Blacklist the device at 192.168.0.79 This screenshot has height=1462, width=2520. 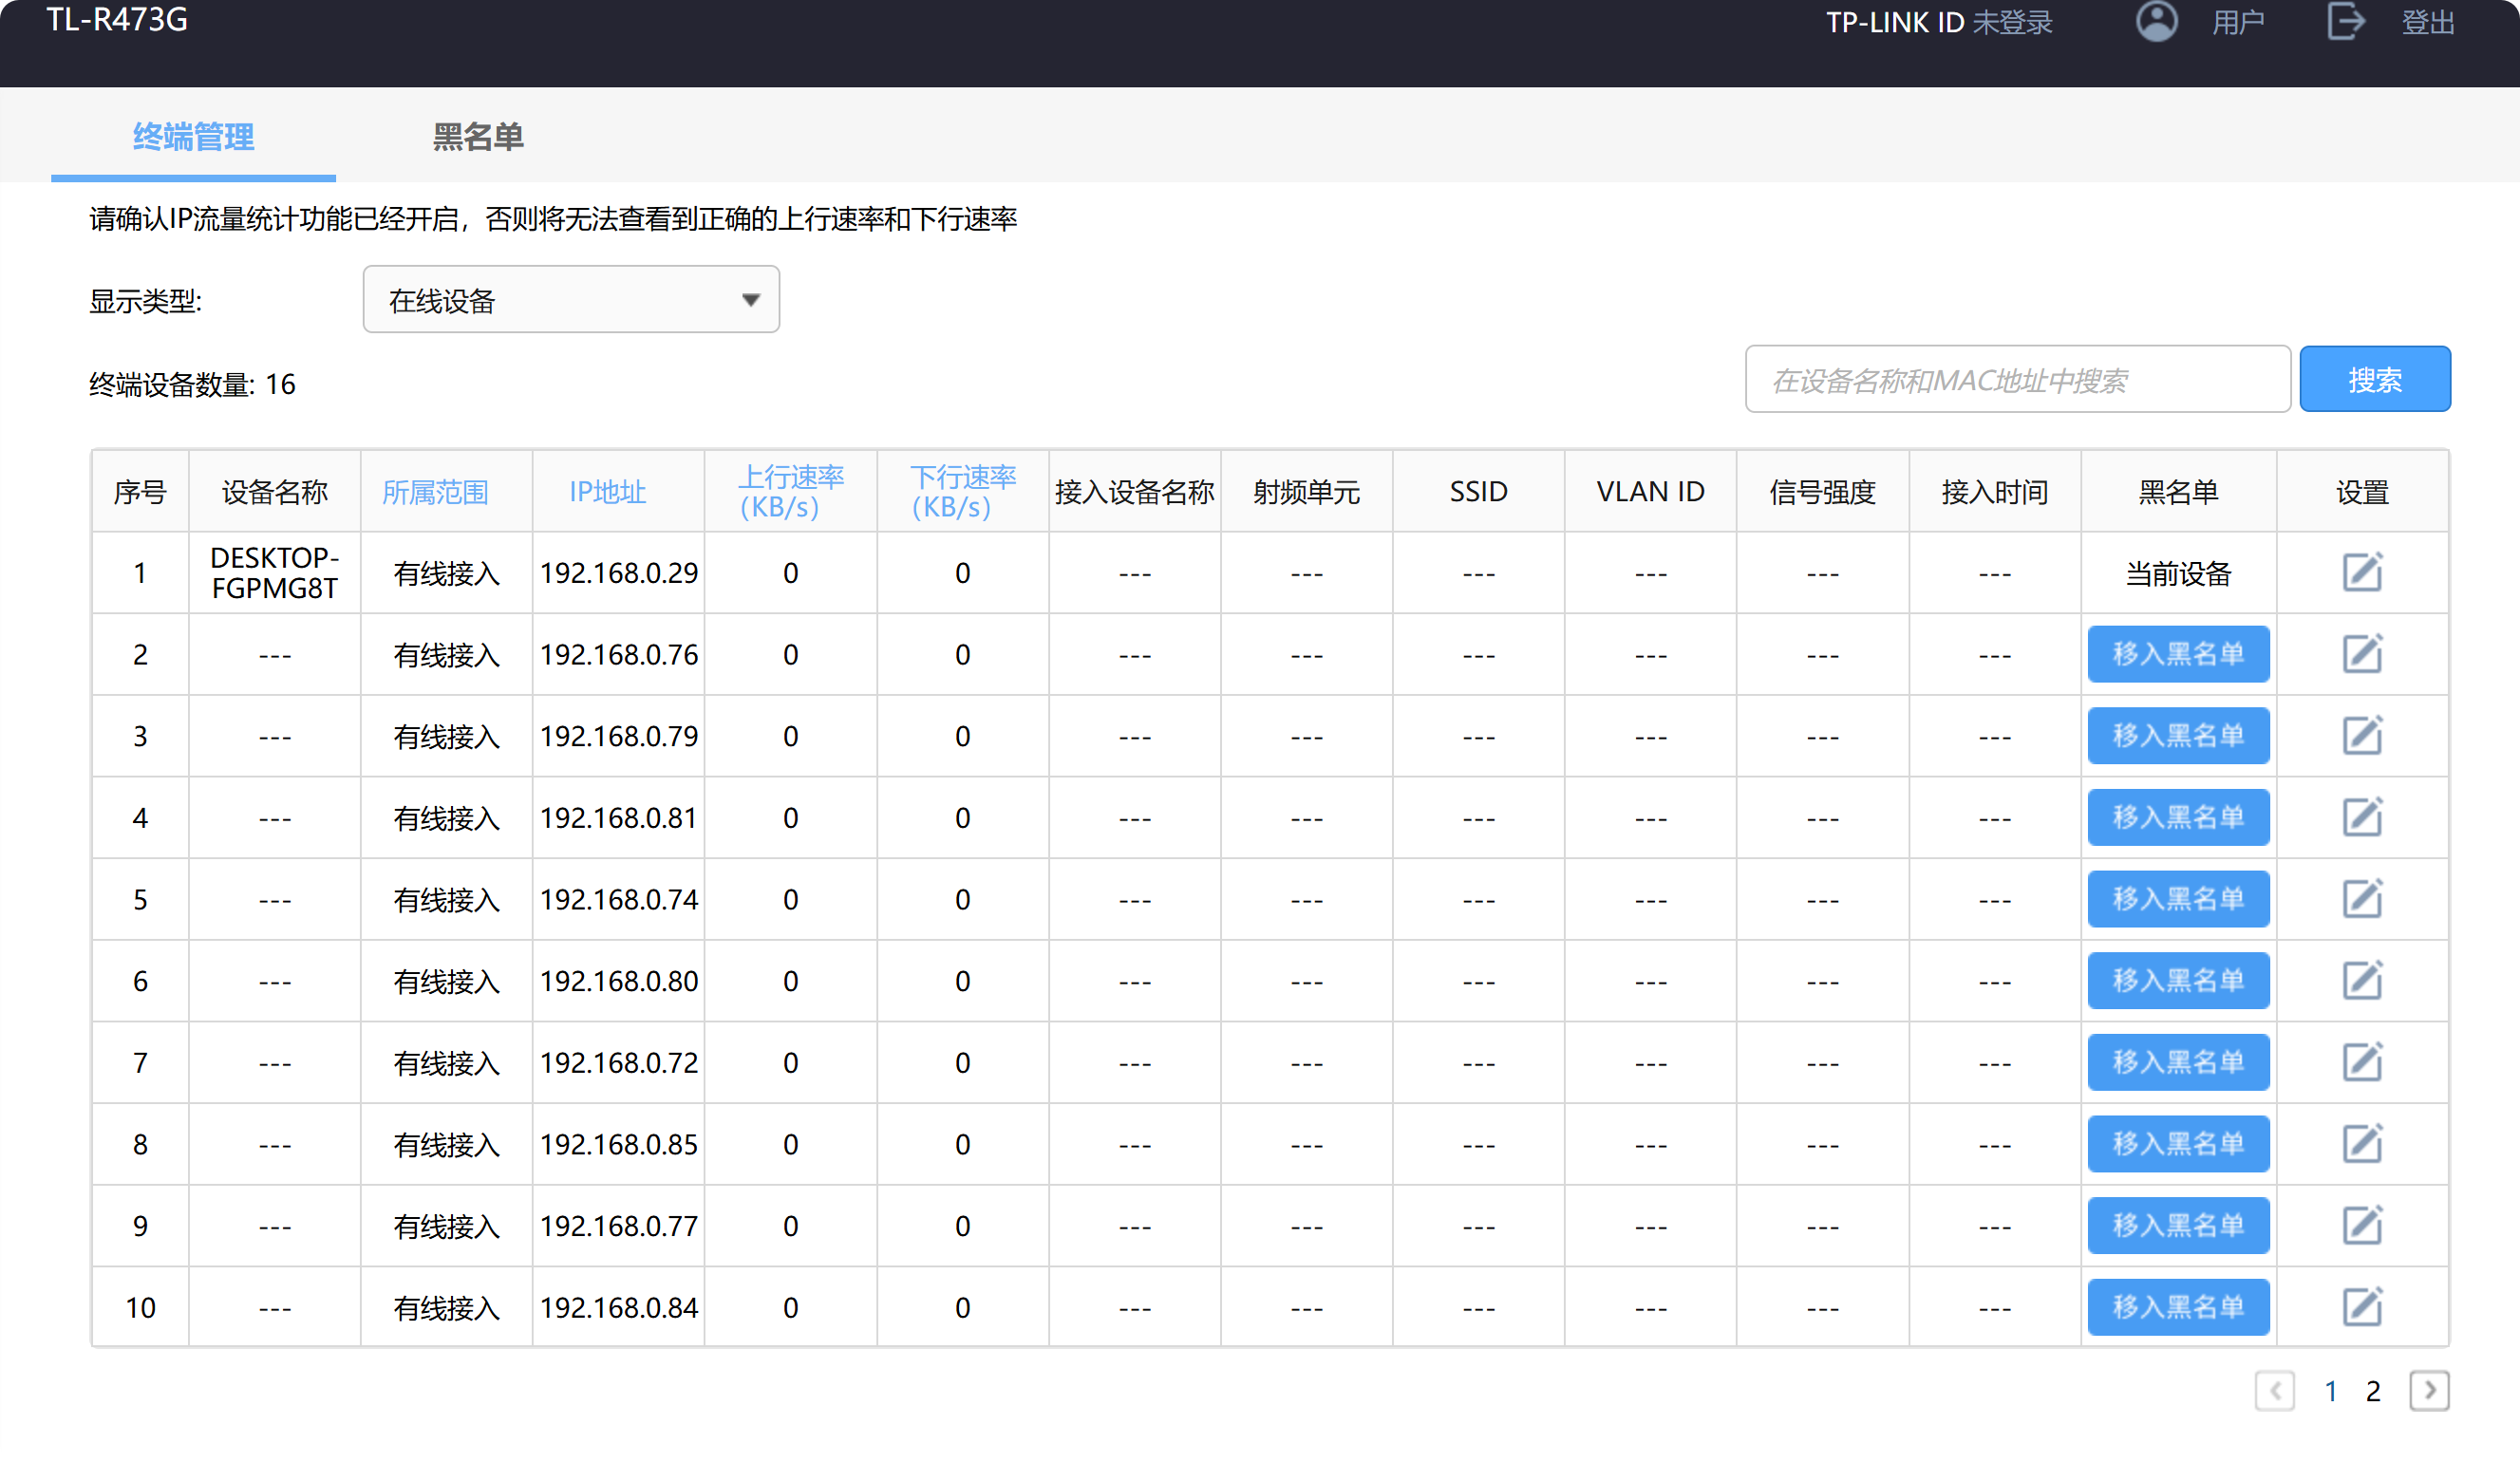click(2178, 736)
